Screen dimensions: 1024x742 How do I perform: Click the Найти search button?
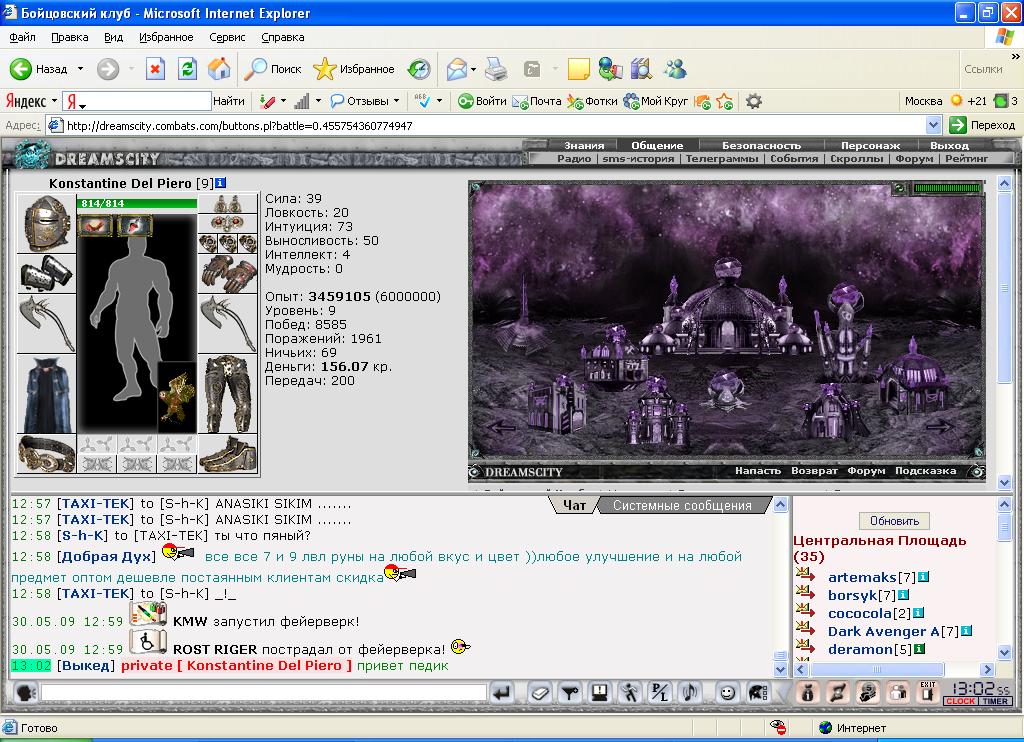229,101
